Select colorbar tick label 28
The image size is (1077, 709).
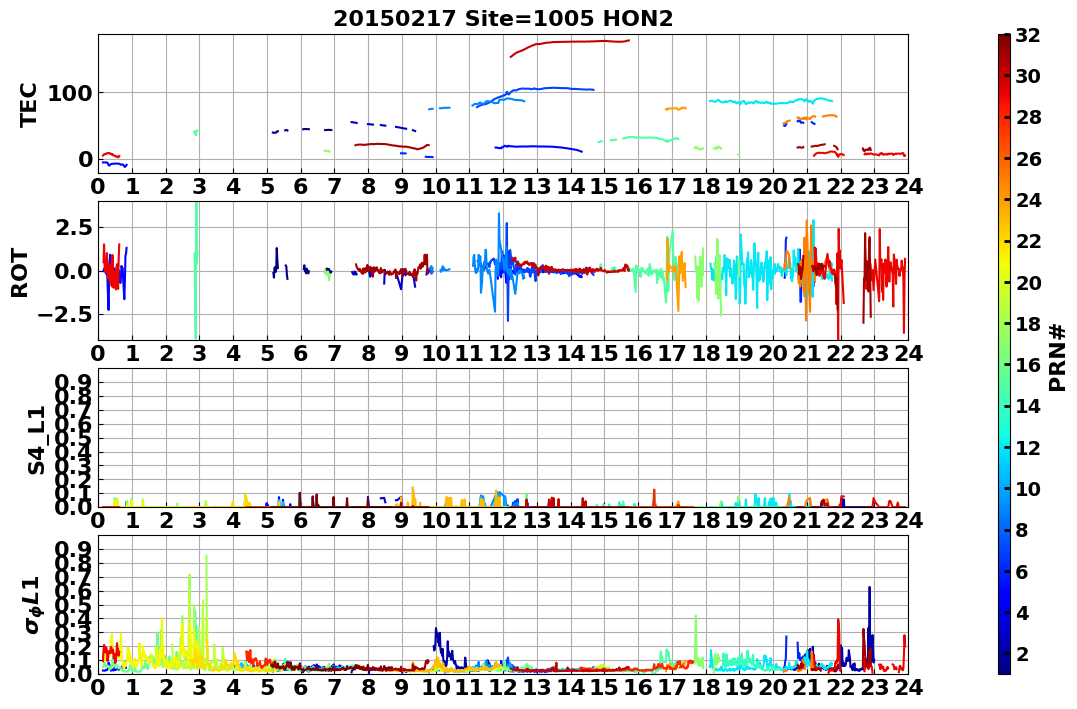[1028, 117]
